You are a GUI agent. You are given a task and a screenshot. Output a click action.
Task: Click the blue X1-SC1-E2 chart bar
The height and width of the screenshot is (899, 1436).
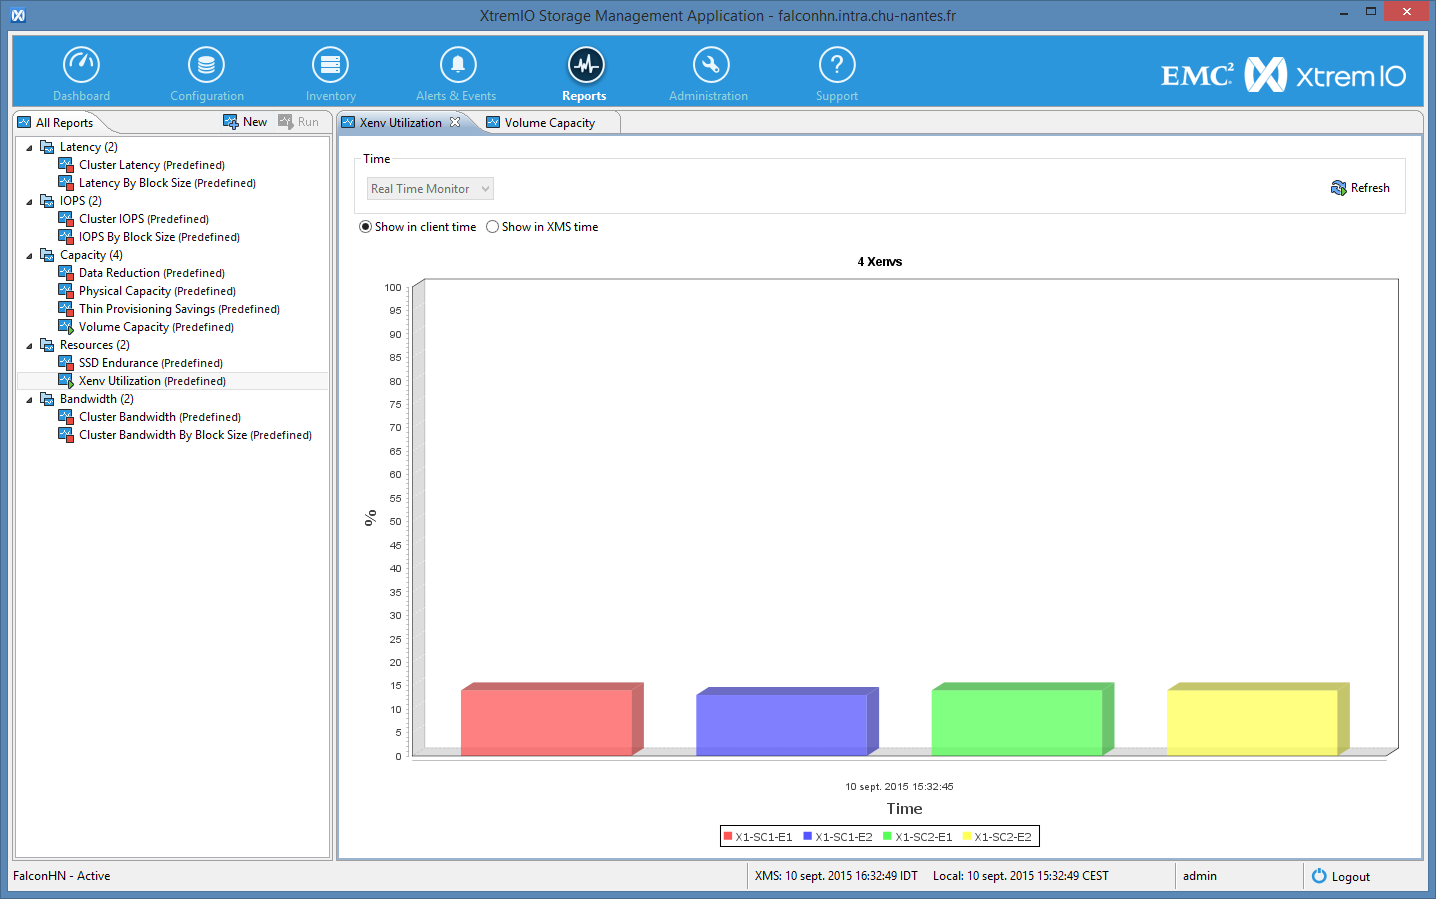787,722
